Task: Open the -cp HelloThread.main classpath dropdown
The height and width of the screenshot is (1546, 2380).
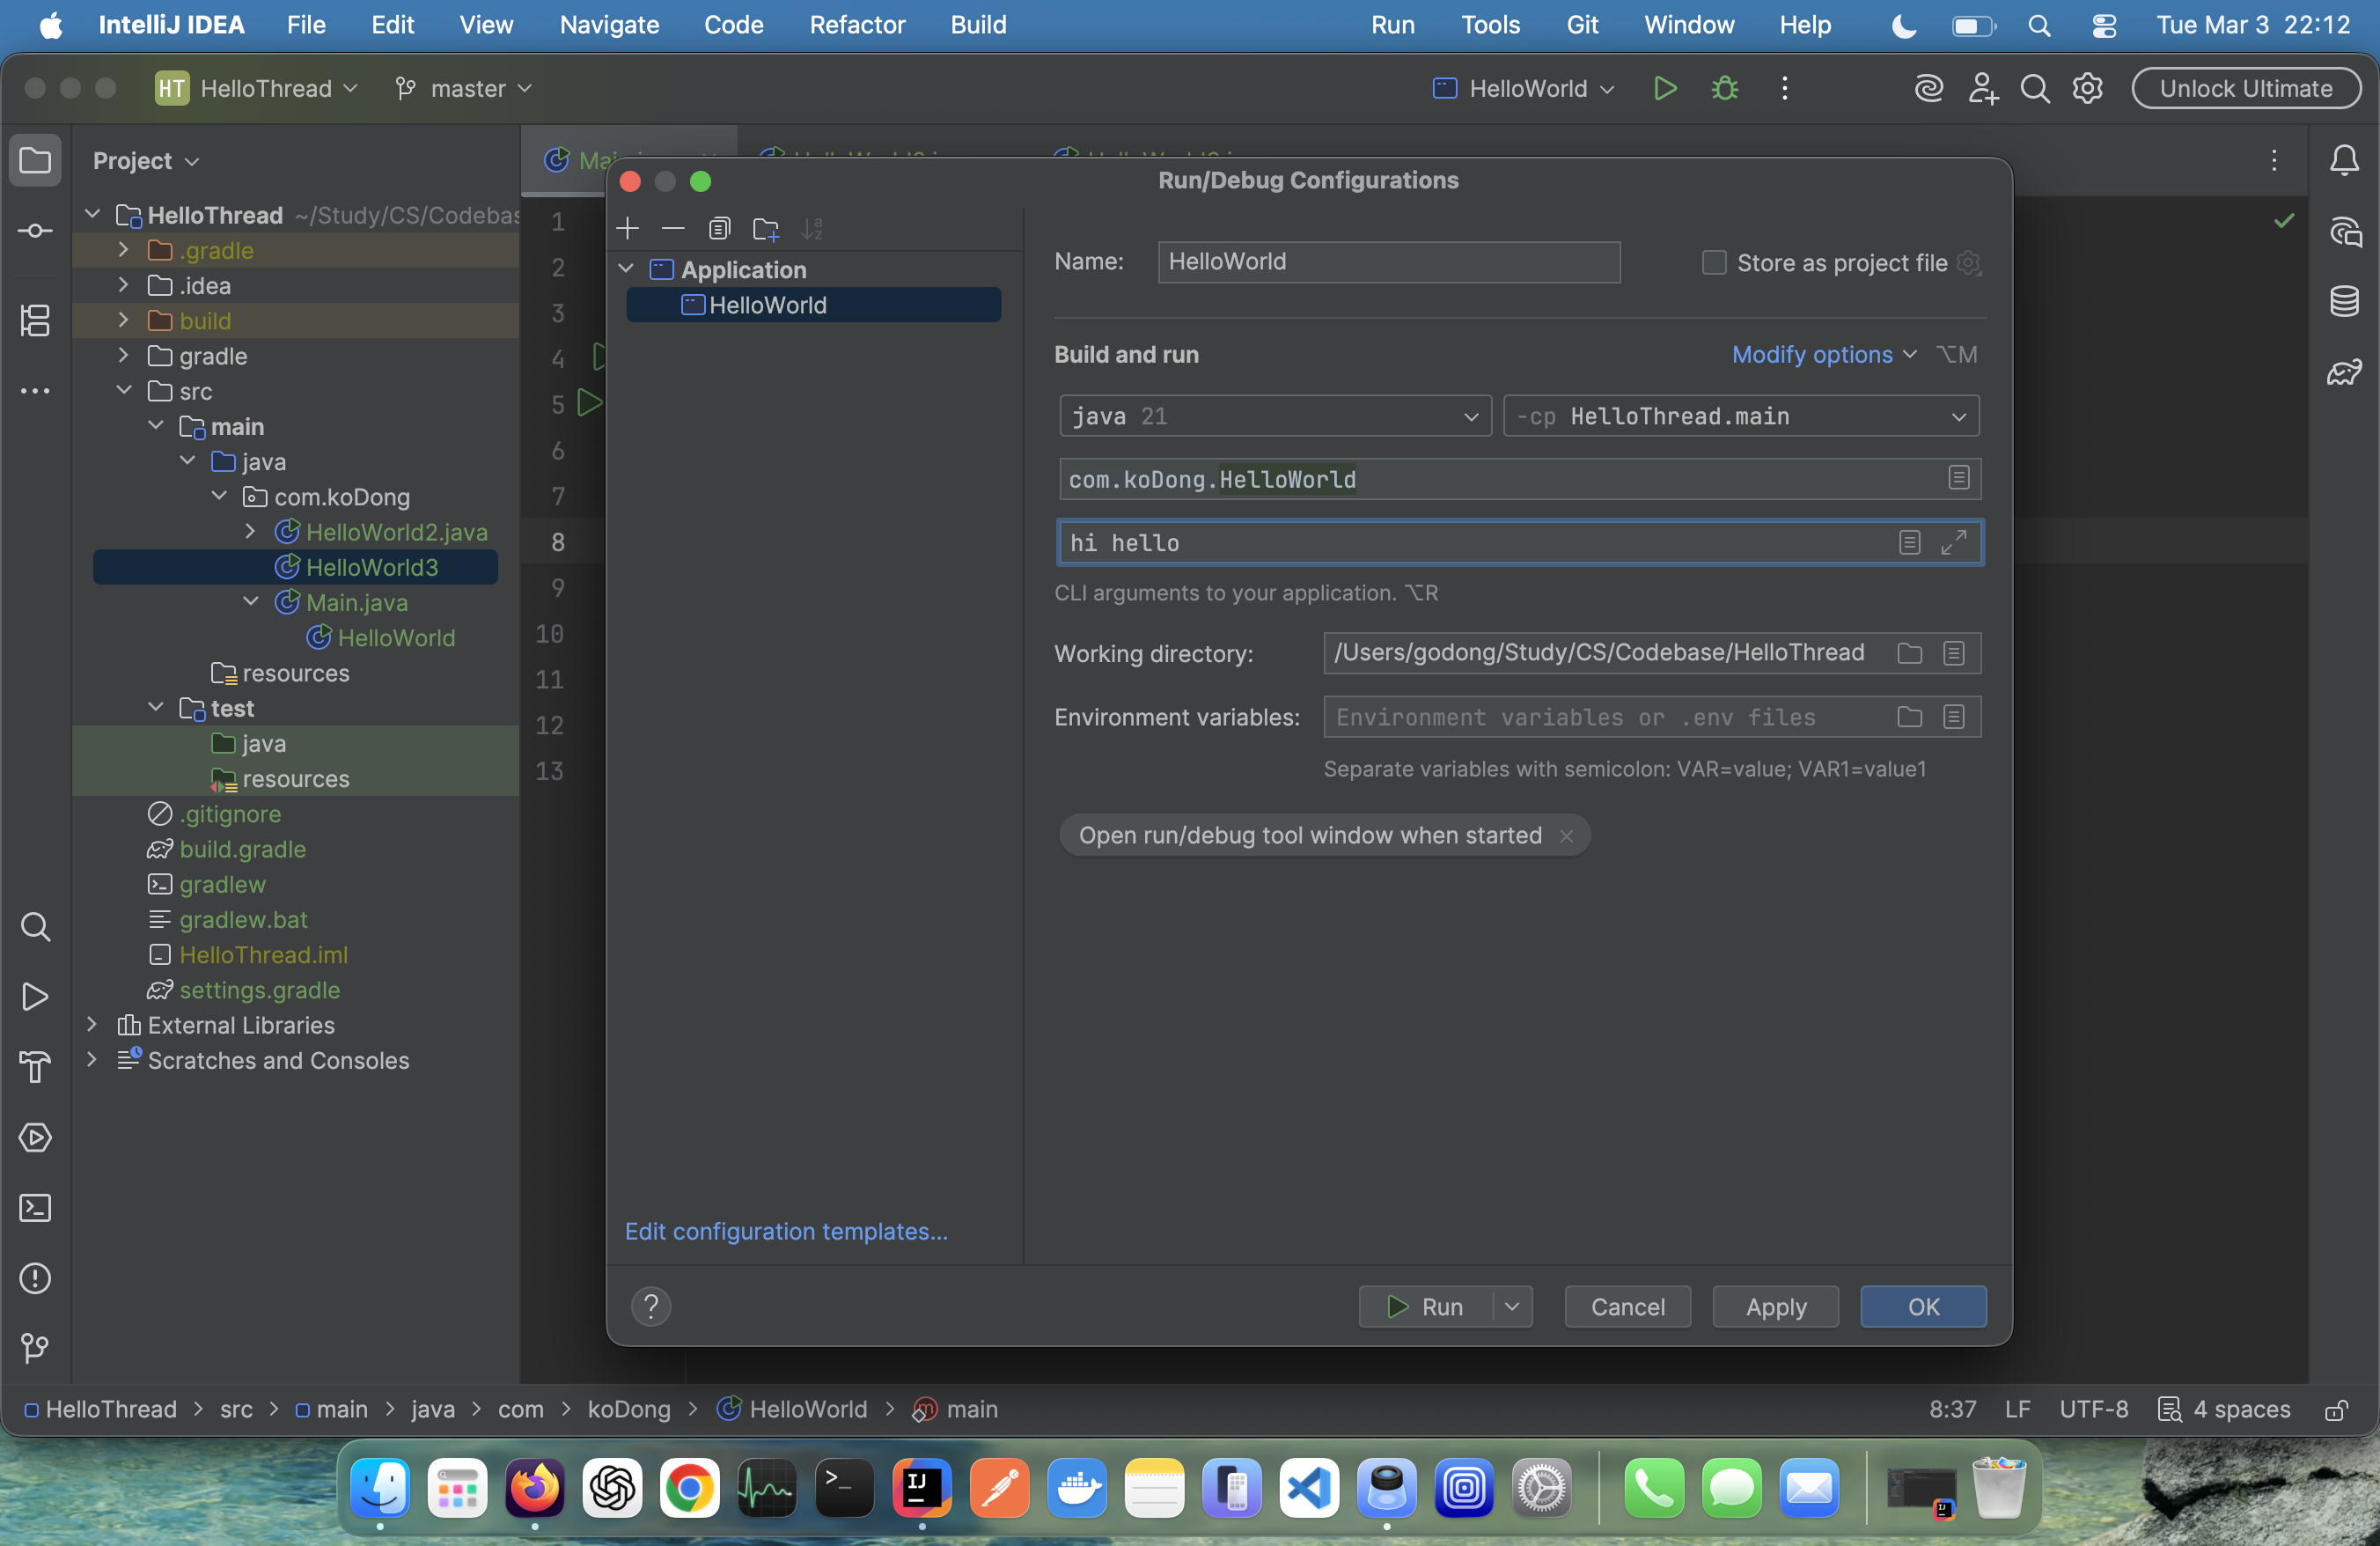Action: coord(1740,416)
